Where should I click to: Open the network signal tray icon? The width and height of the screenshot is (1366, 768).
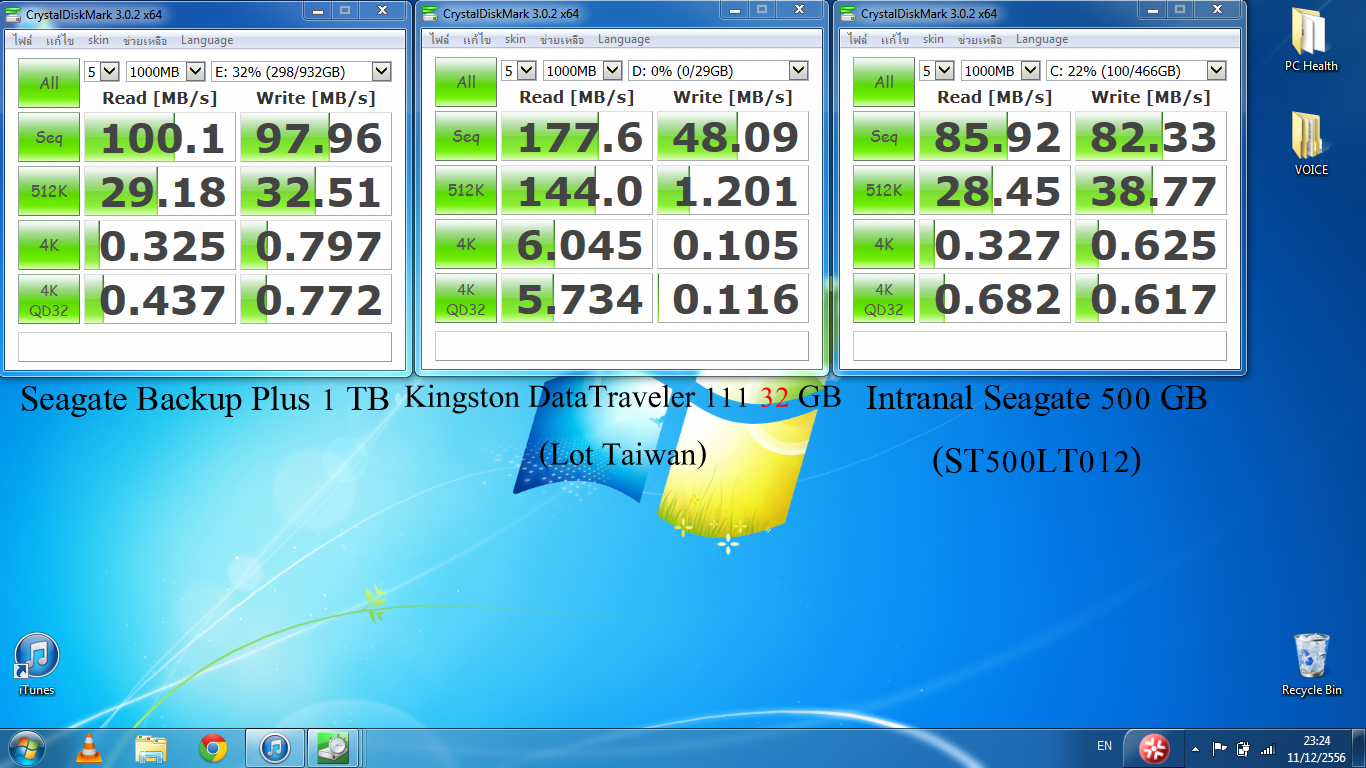(1268, 748)
